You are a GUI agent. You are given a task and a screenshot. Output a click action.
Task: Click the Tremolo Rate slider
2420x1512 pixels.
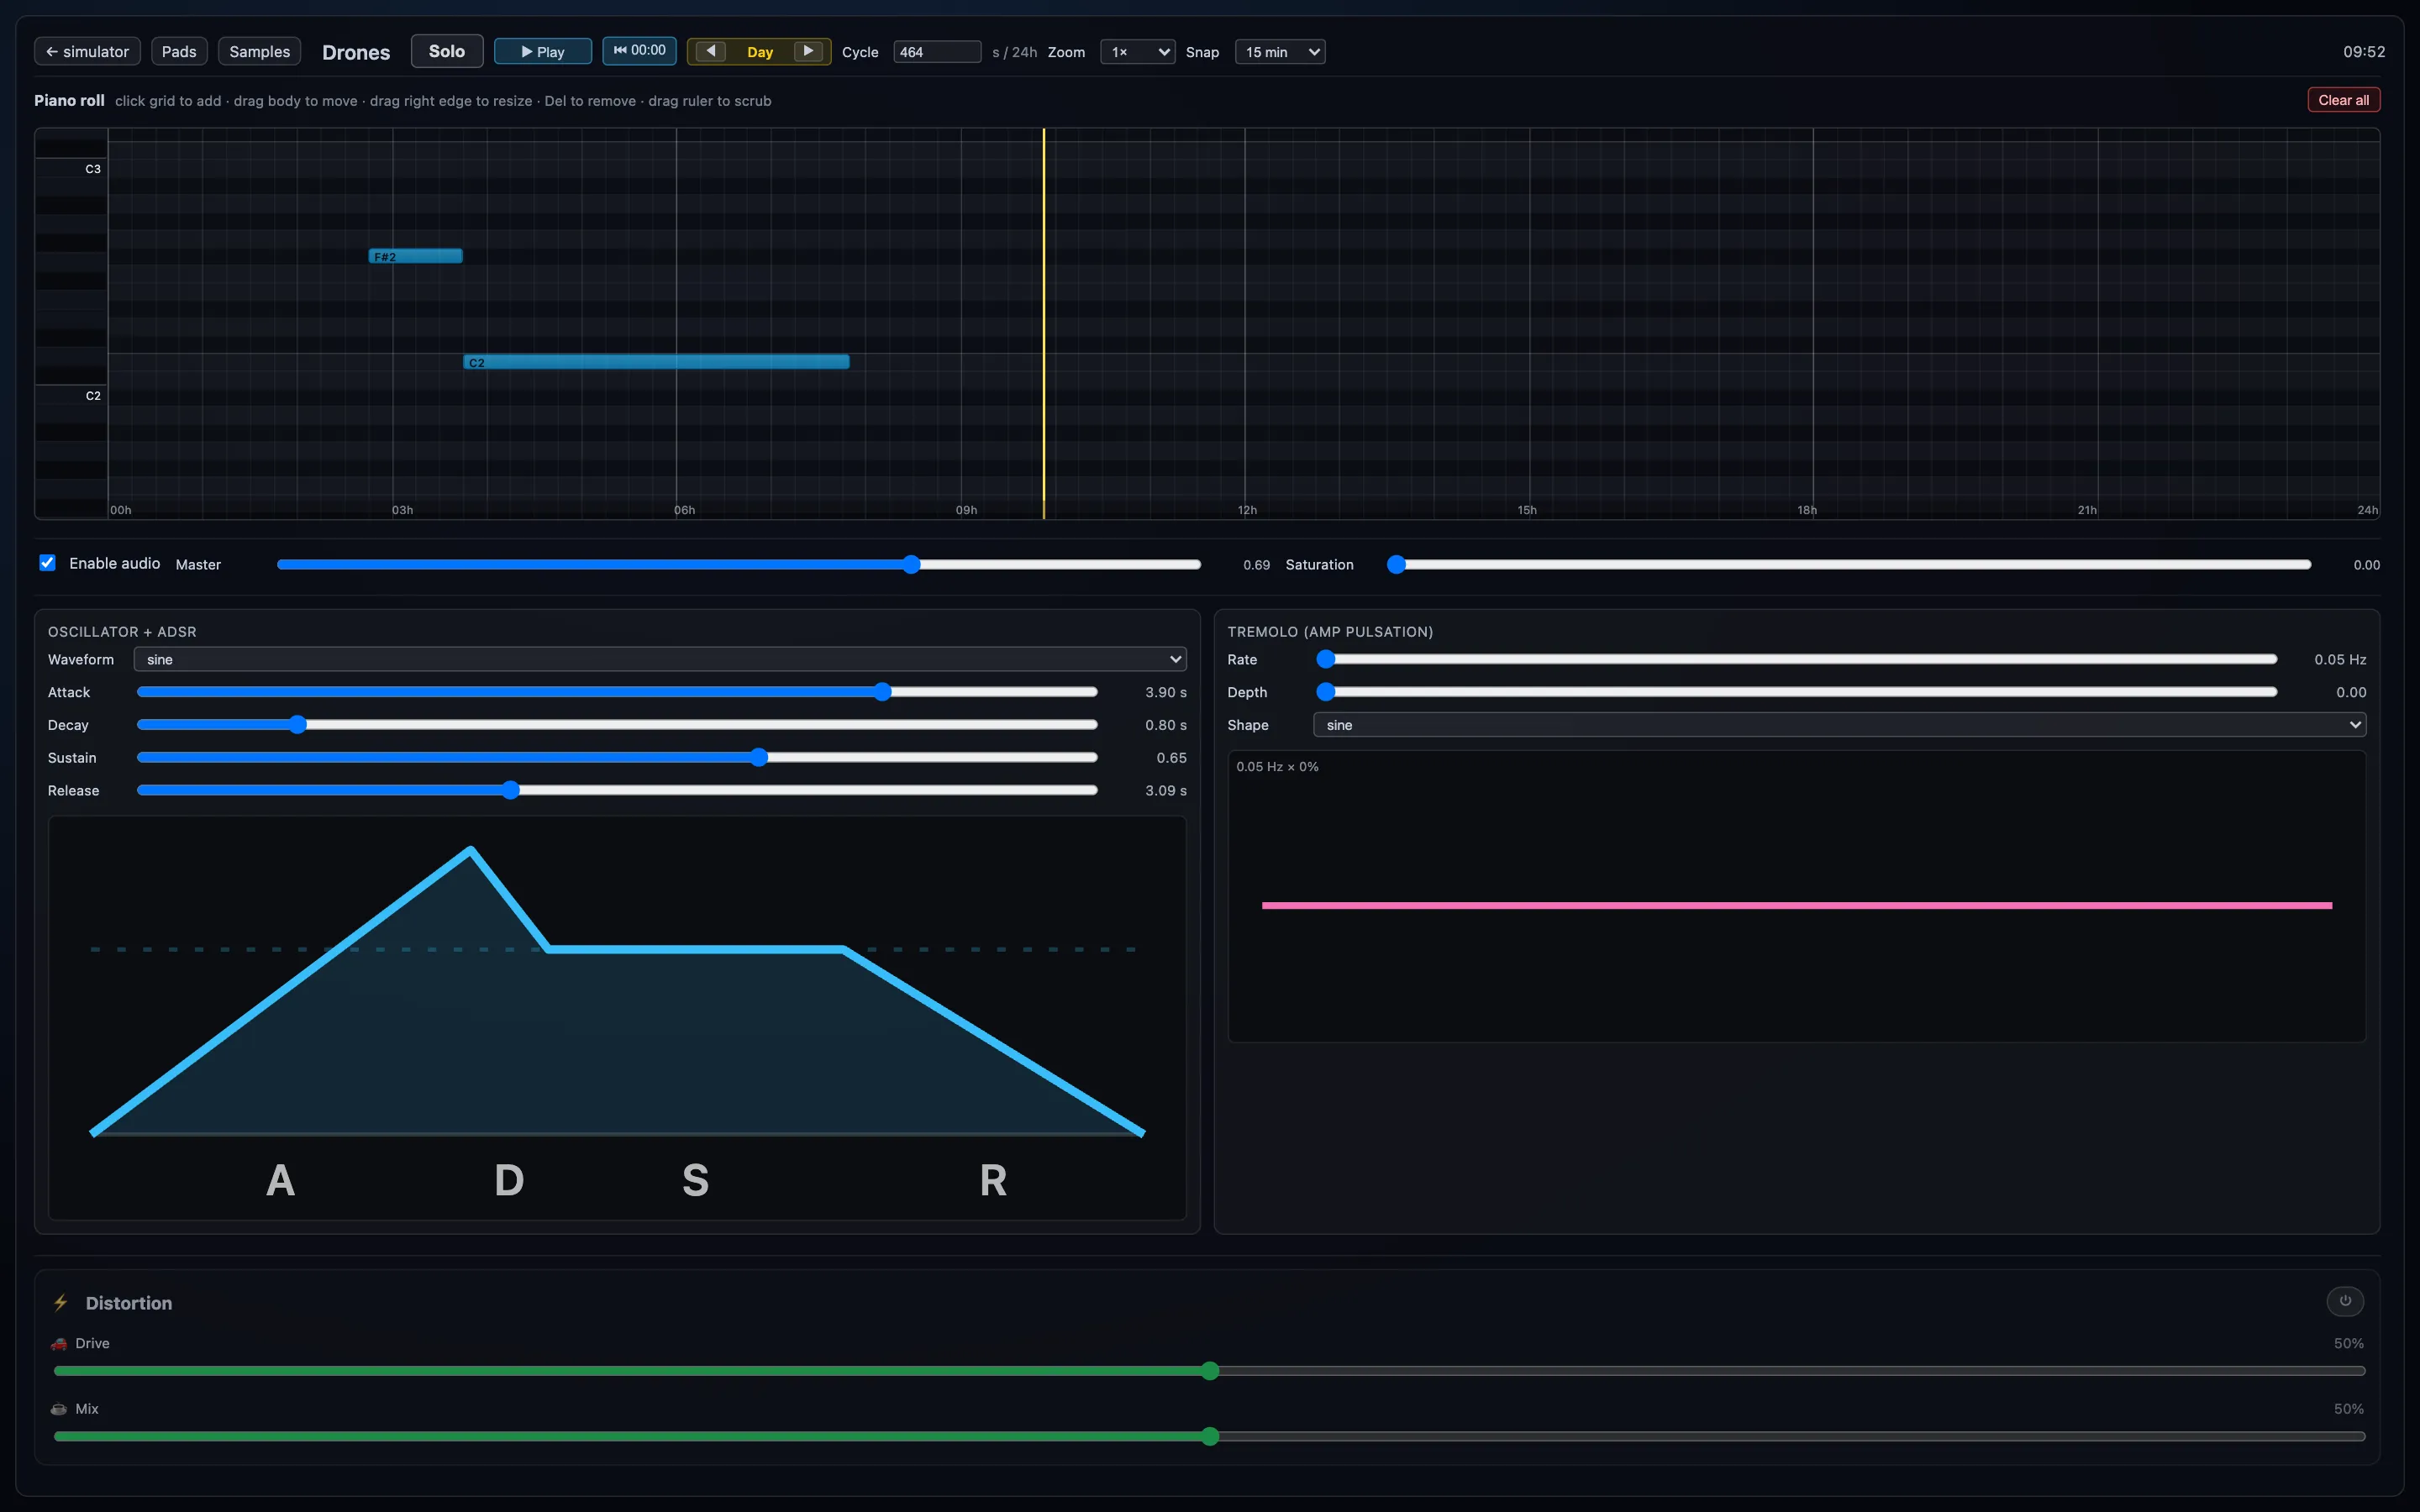click(x=1797, y=659)
